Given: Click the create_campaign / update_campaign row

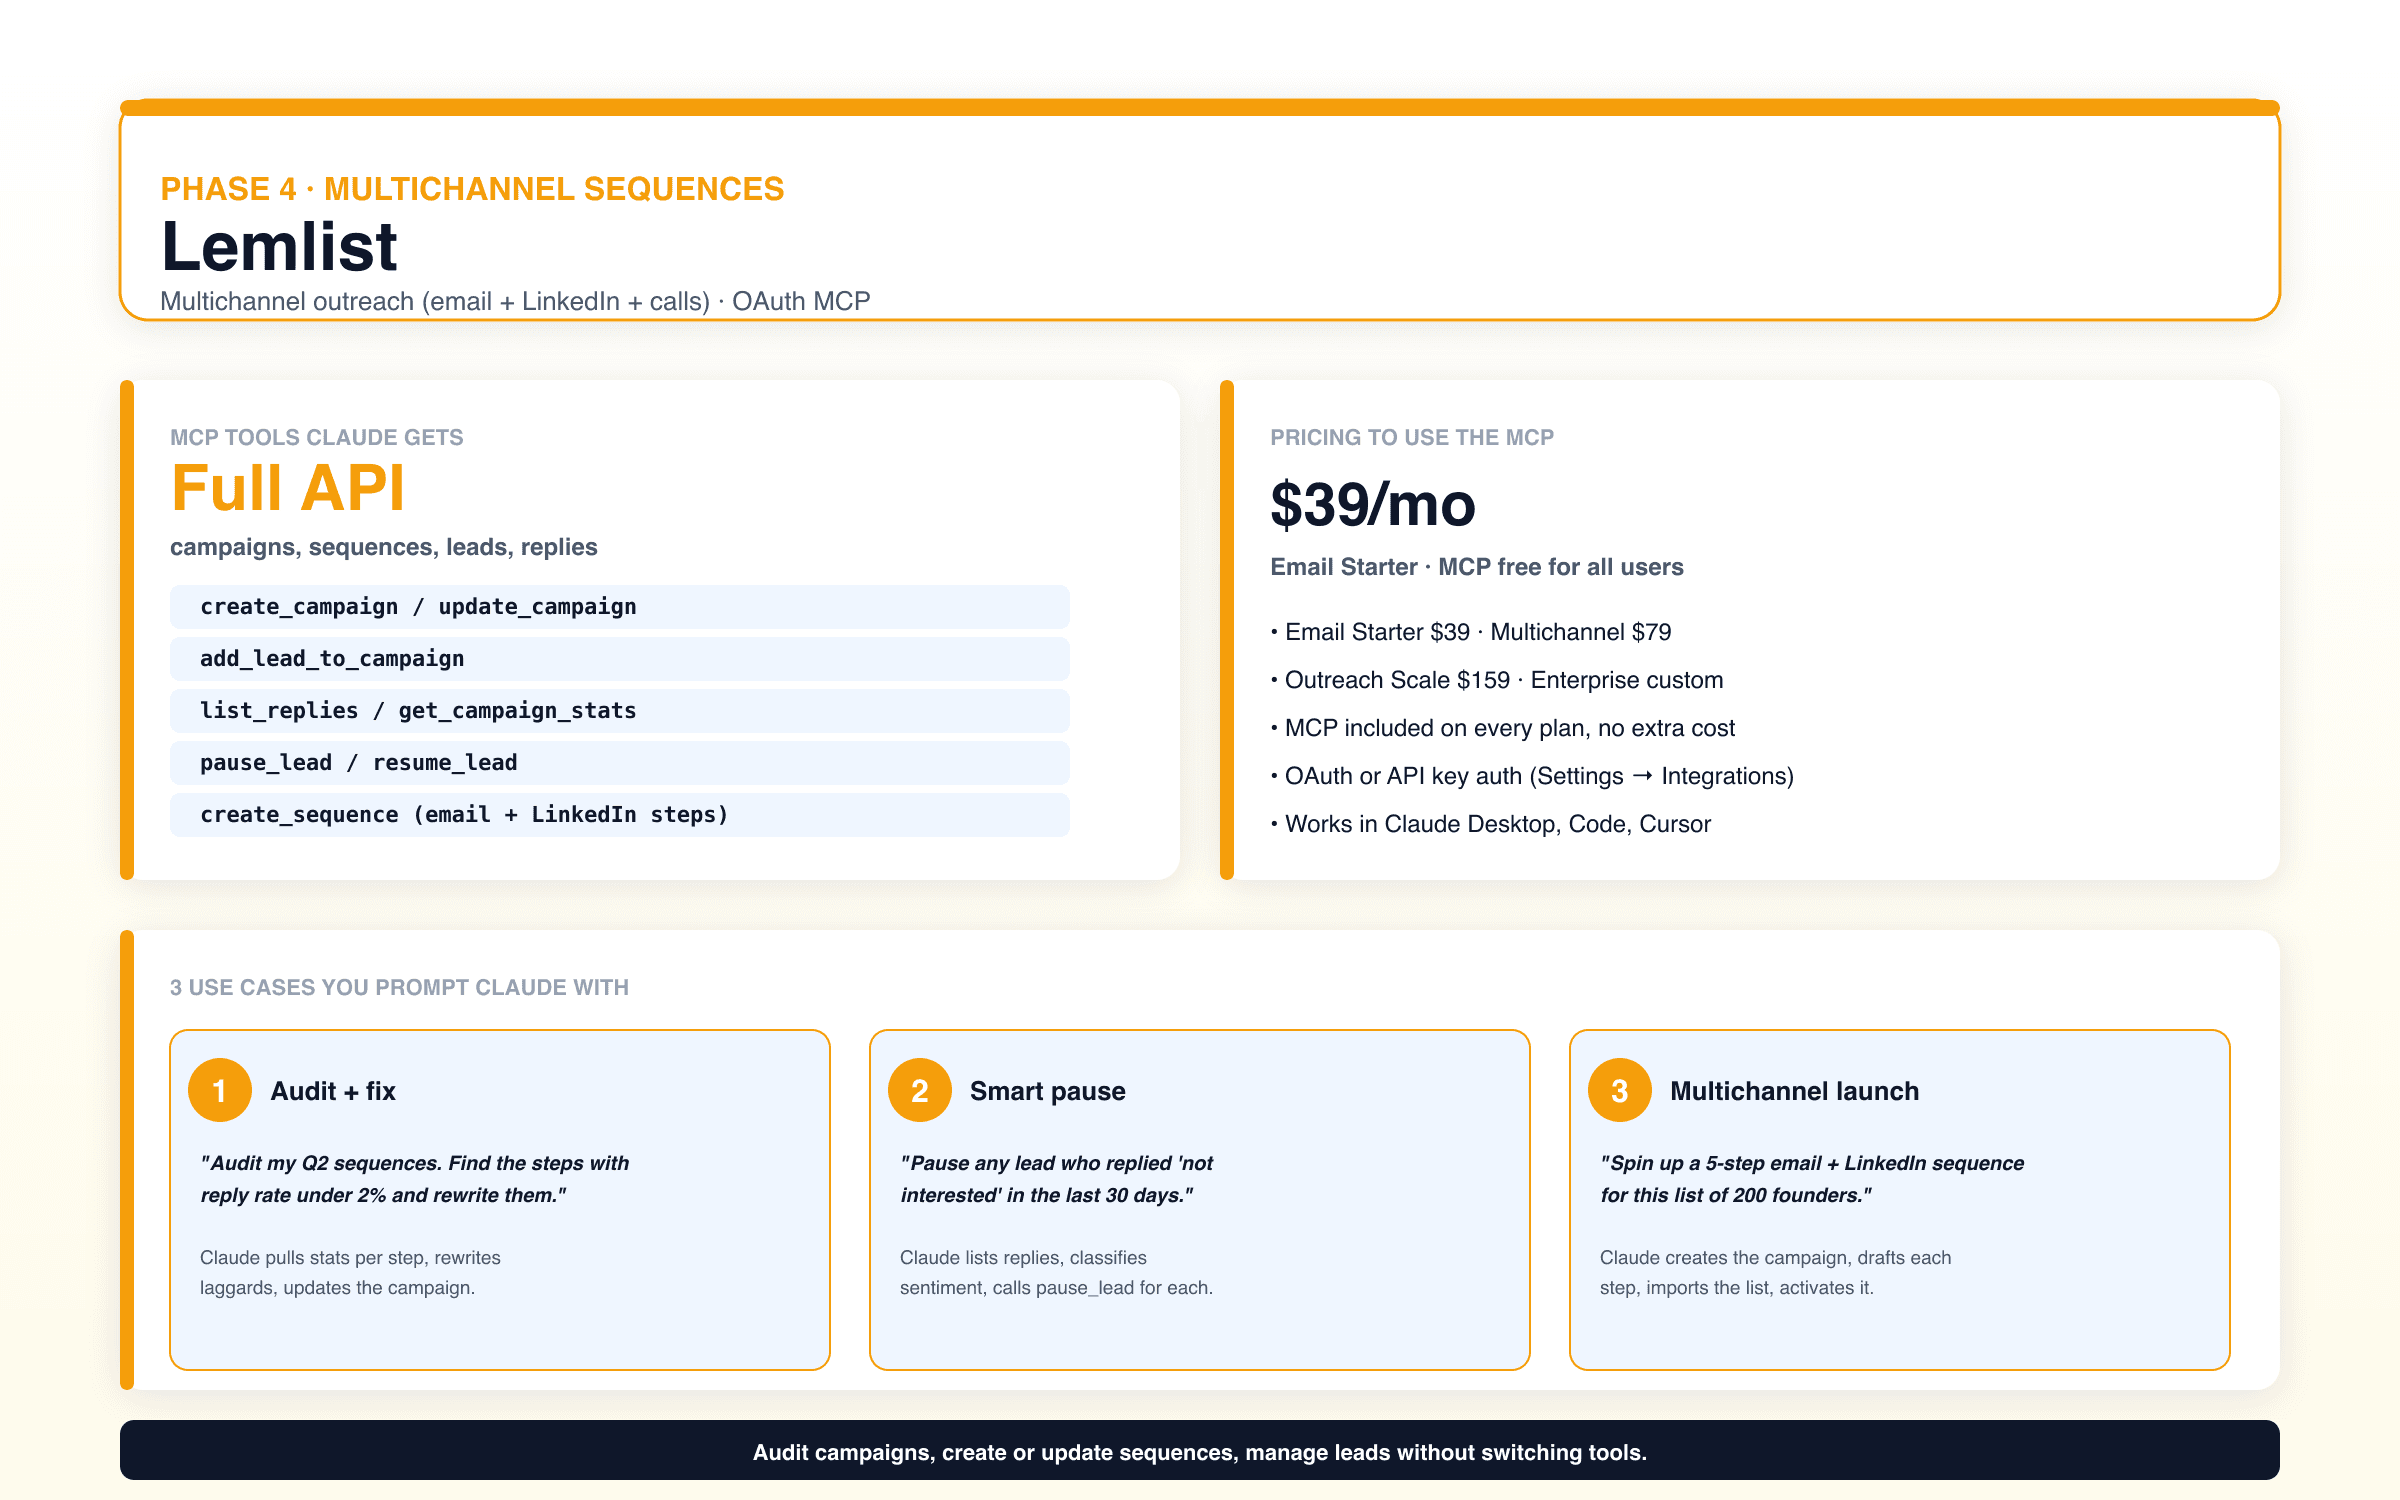Looking at the screenshot, I should pos(619,607).
